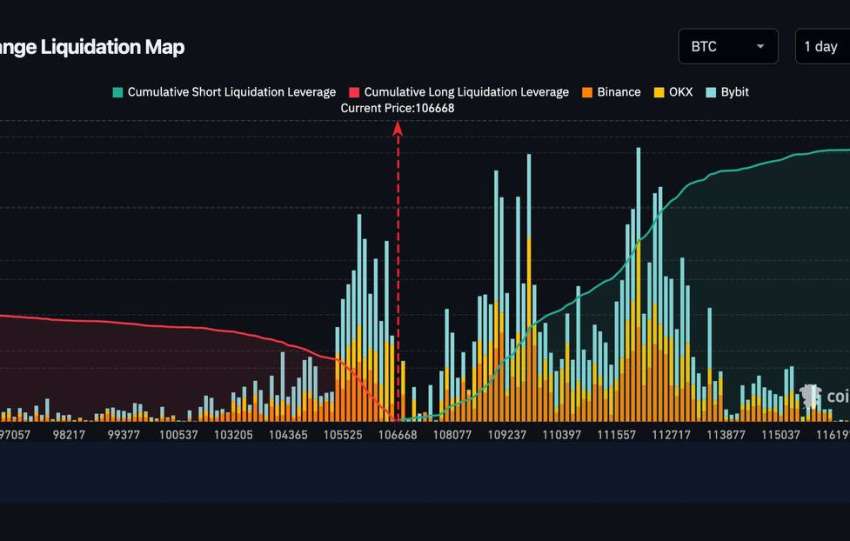Click the Current Price 106668 label

pyautogui.click(x=397, y=108)
